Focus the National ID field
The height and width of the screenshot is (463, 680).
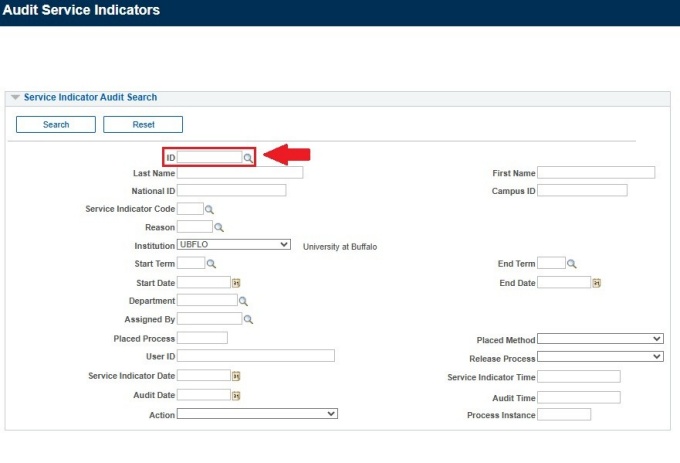point(232,190)
